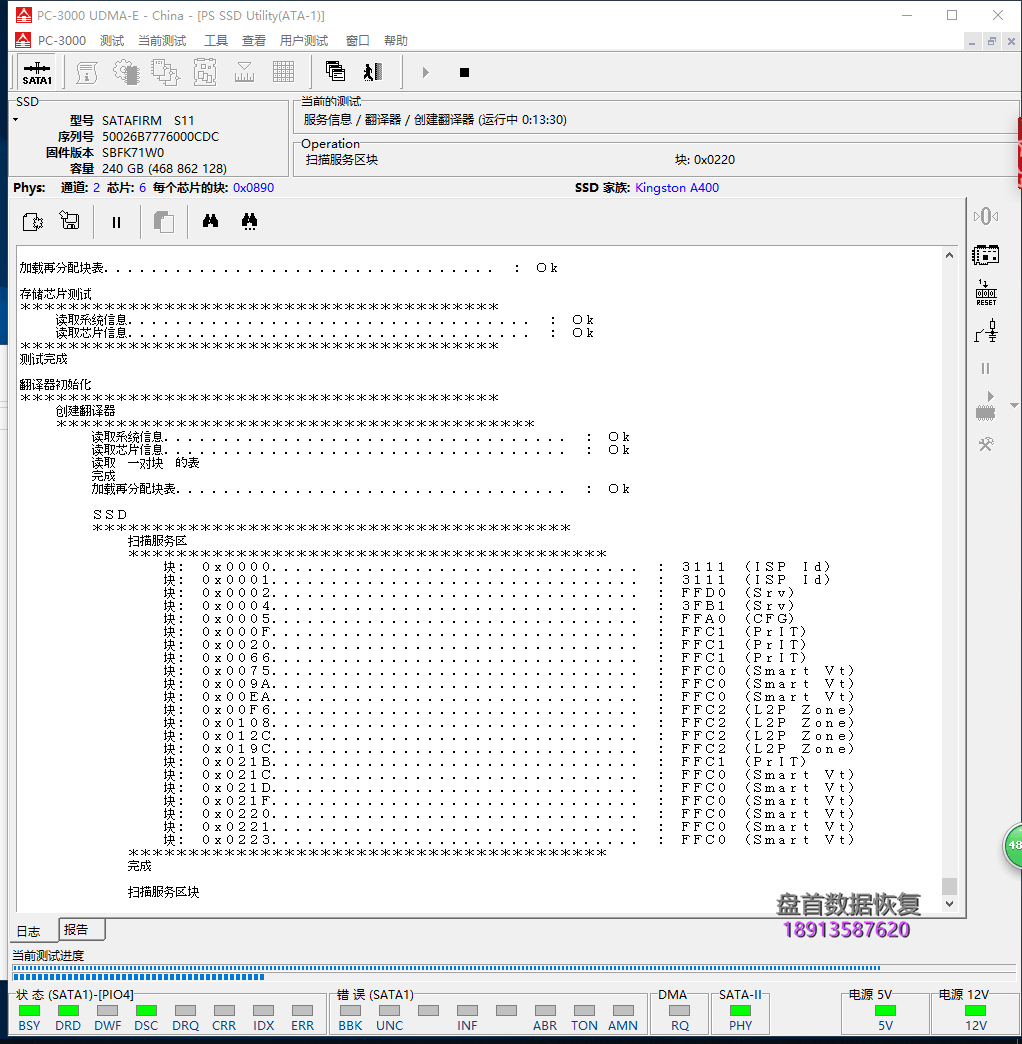Screen dimensions: 1022x1044
Task: Click the grid map toolbar icon
Action: click(284, 72)
